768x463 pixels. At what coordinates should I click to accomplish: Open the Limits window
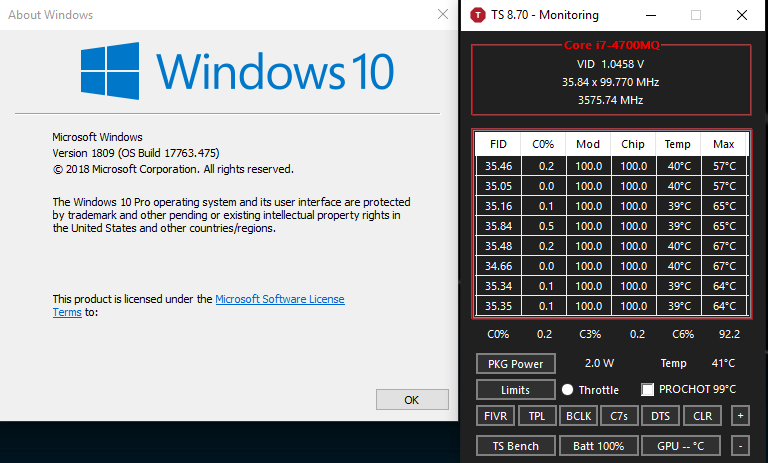click(516, 390)
